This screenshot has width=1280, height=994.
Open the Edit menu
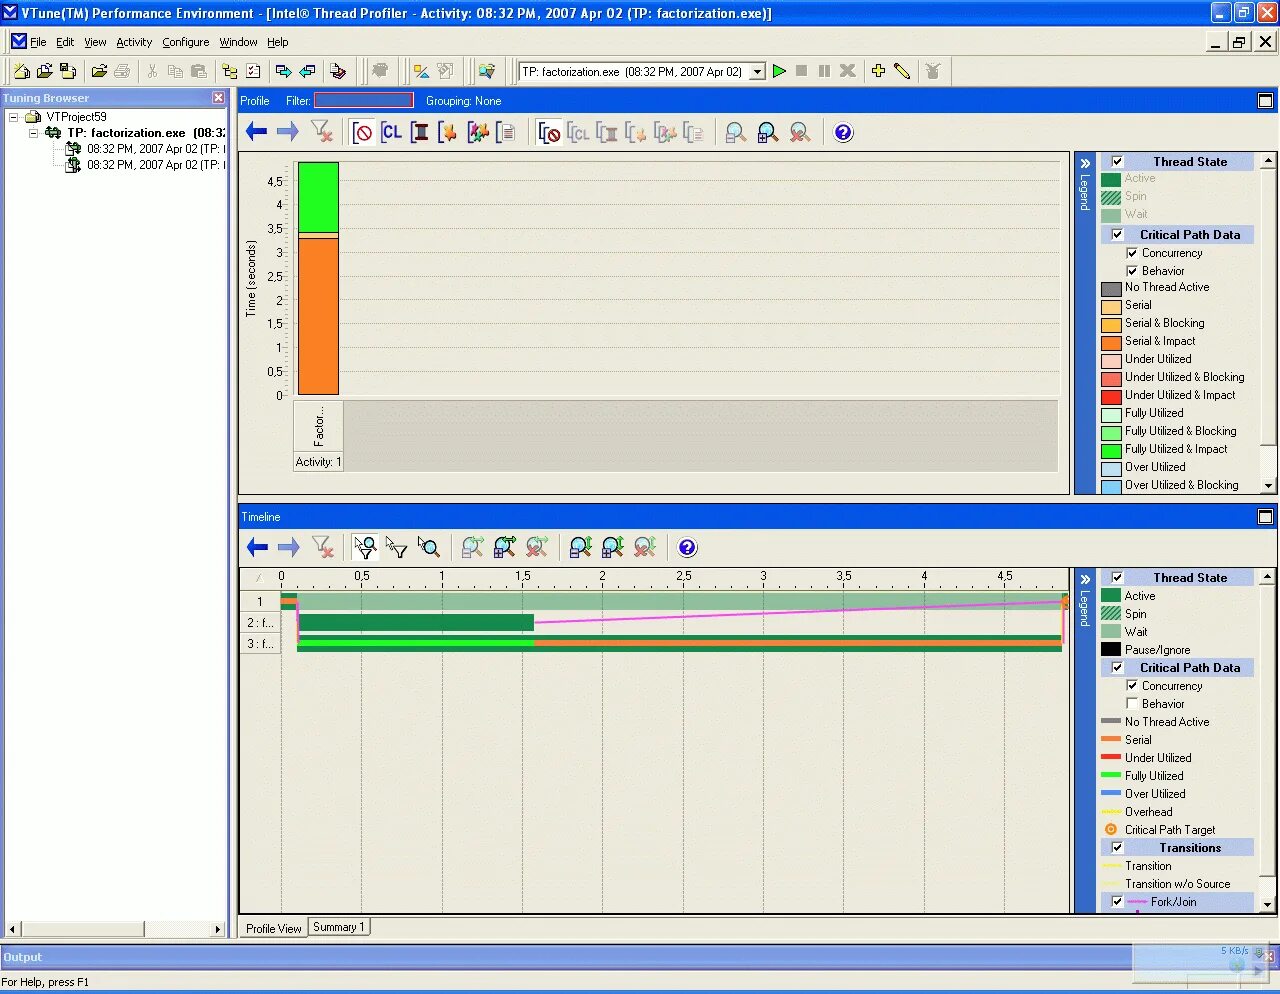65,42
